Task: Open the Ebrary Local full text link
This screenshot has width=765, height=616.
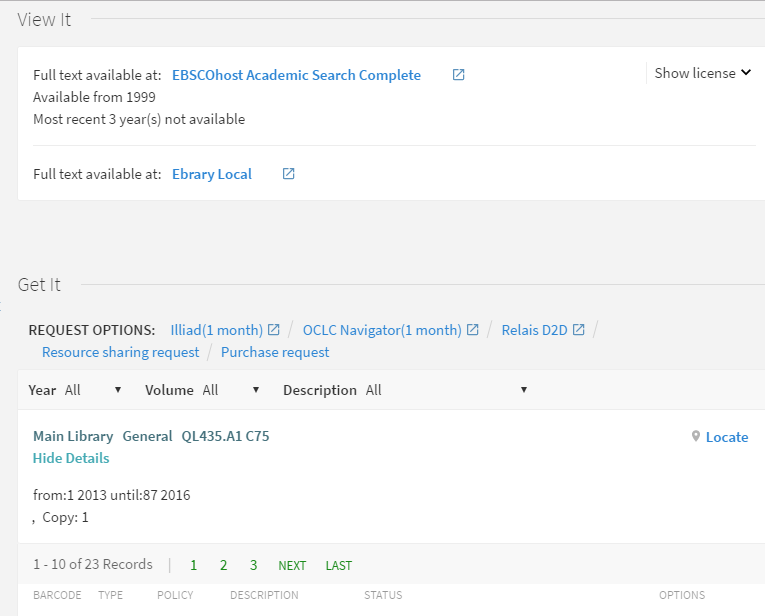Action: click(212, 174)
